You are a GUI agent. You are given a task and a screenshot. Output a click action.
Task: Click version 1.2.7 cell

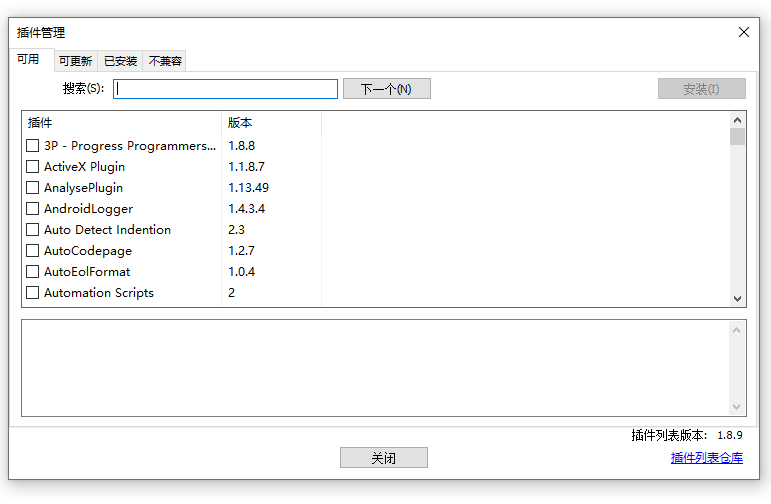tap(241, 251)
